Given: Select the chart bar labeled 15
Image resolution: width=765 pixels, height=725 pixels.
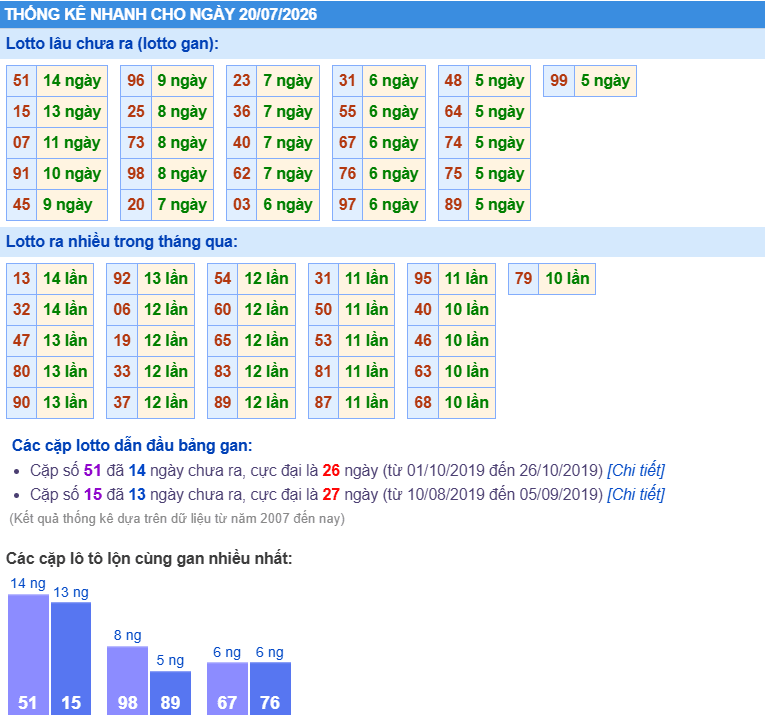Looking at the screenshot, I should coord(71,659).
